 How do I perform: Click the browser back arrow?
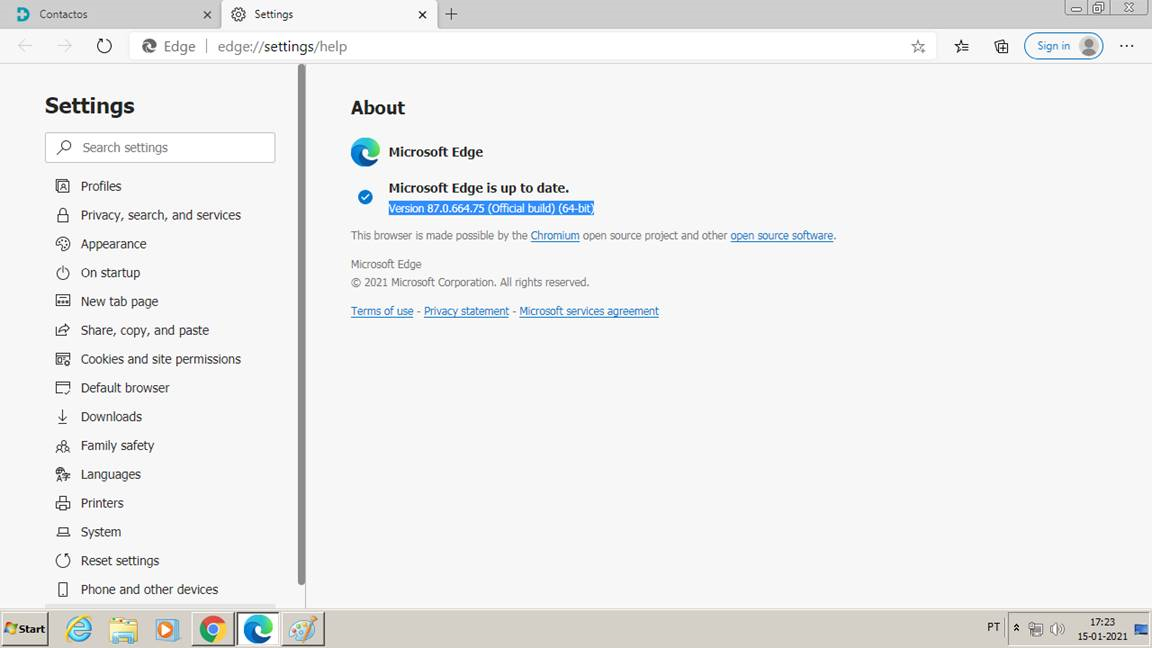point(25,46)
